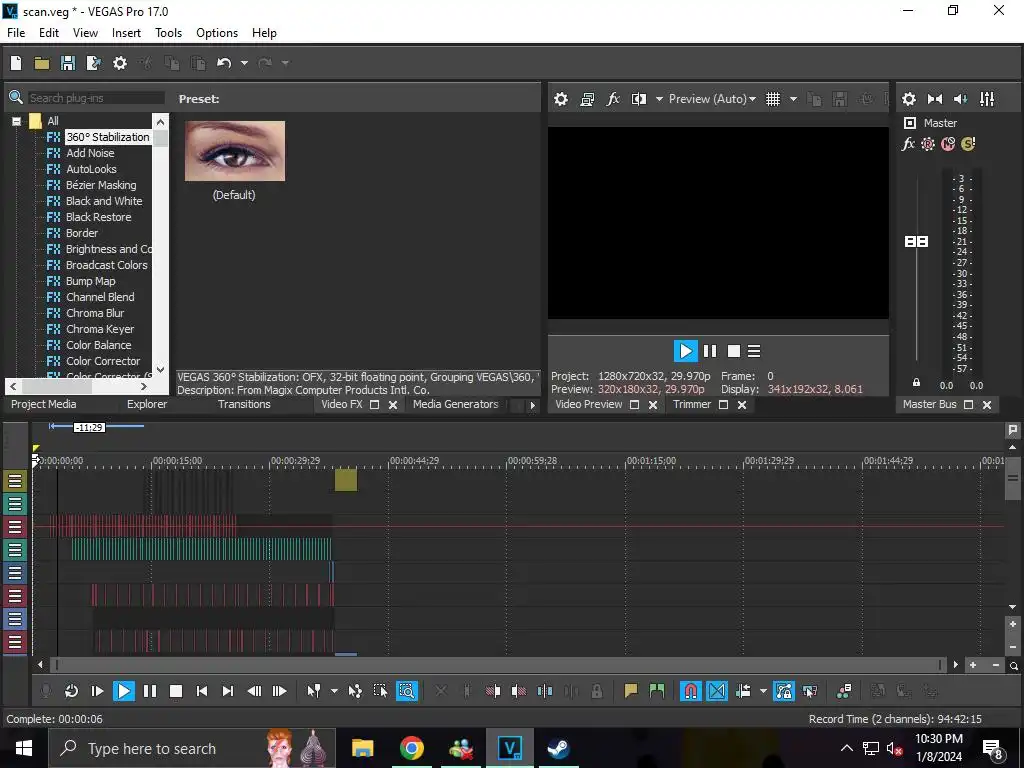Toggle preview on external monitor
Image resolution: width=1024 pixels, height=768 pixels.
(x=587, y=99)
